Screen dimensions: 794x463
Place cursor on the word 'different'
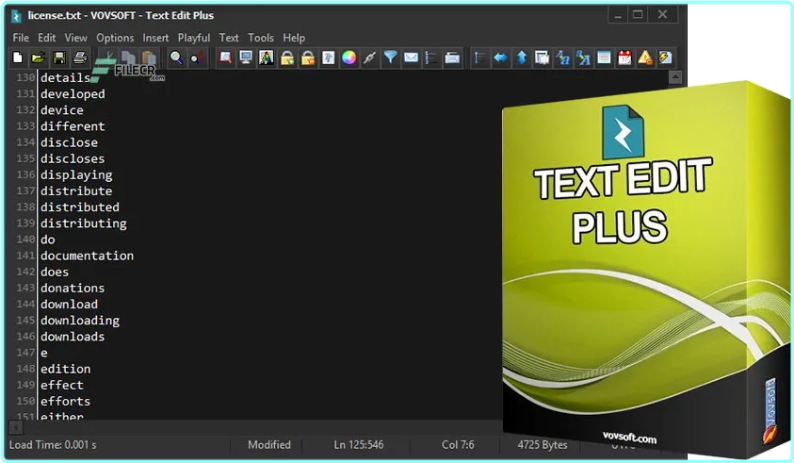tap(73, 126)
